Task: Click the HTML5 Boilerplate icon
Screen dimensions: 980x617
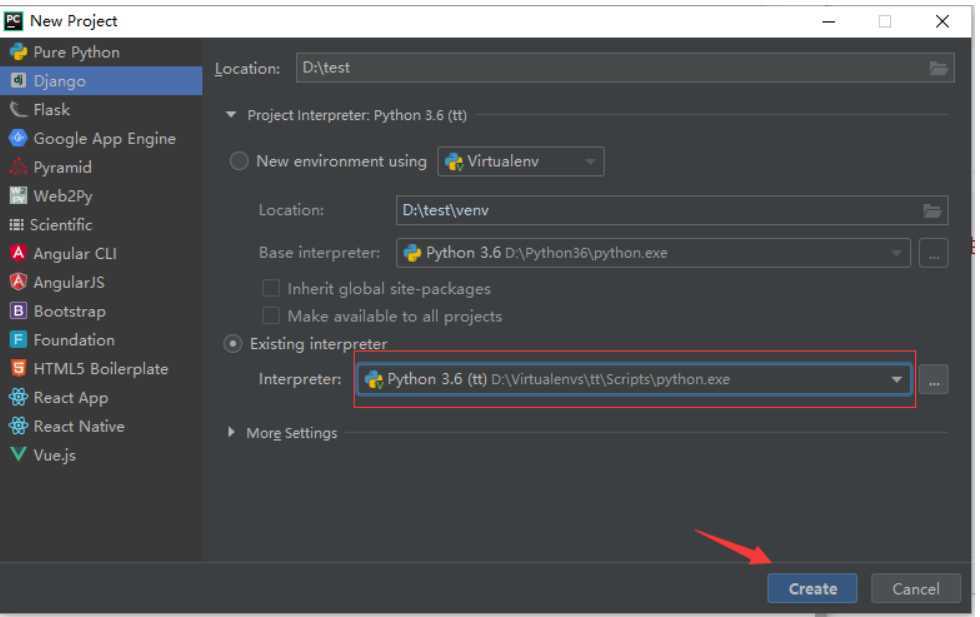Action: coord(18,368)
